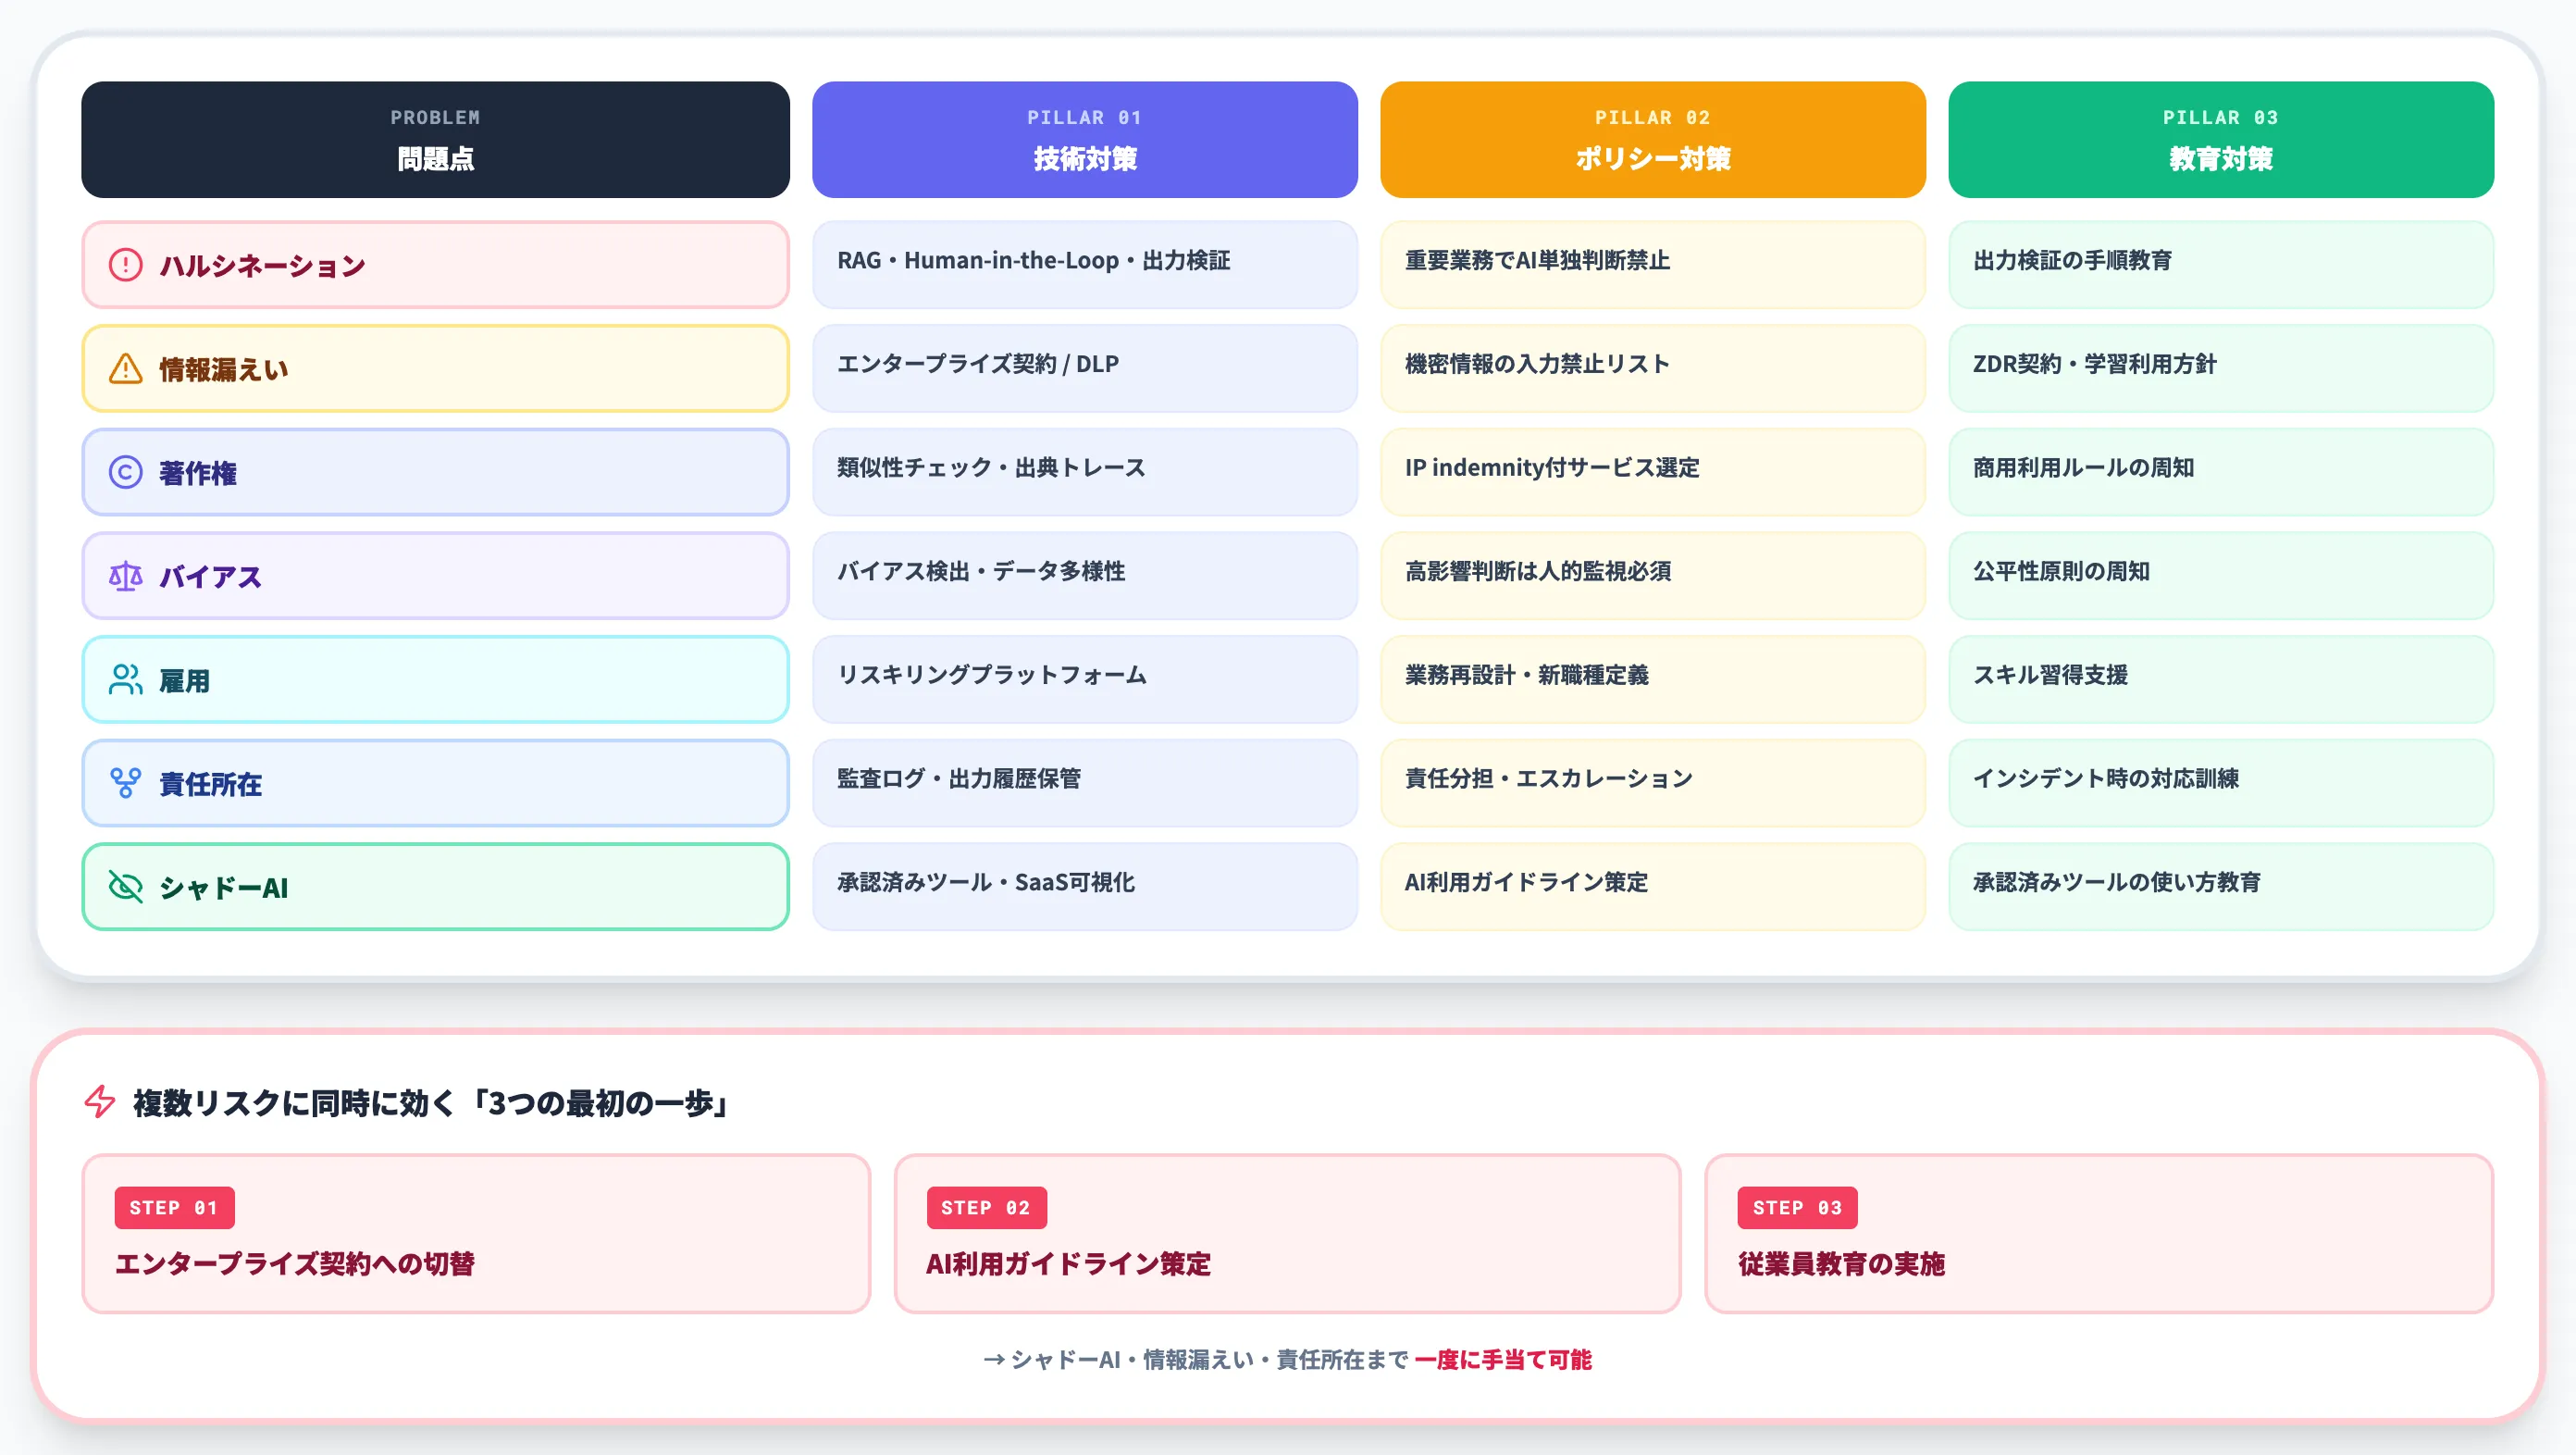Click the 情報漏えい problem label
Viewport: 2576px width, 1455px height.
tap(224, 370)
